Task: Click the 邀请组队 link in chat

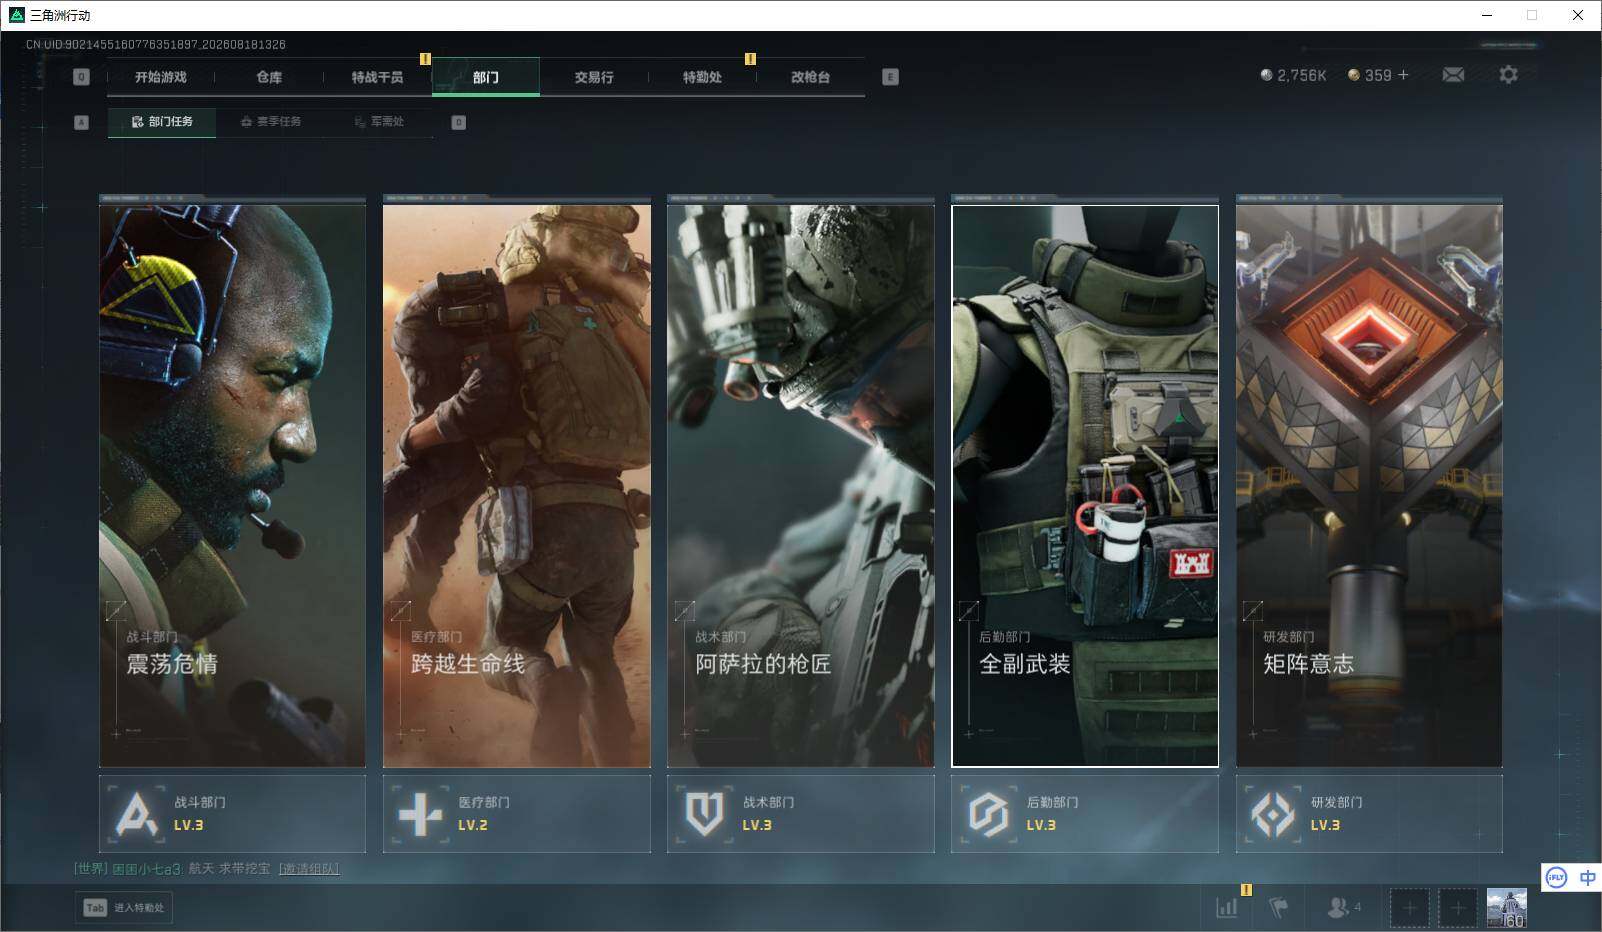Action: point(309,868)
